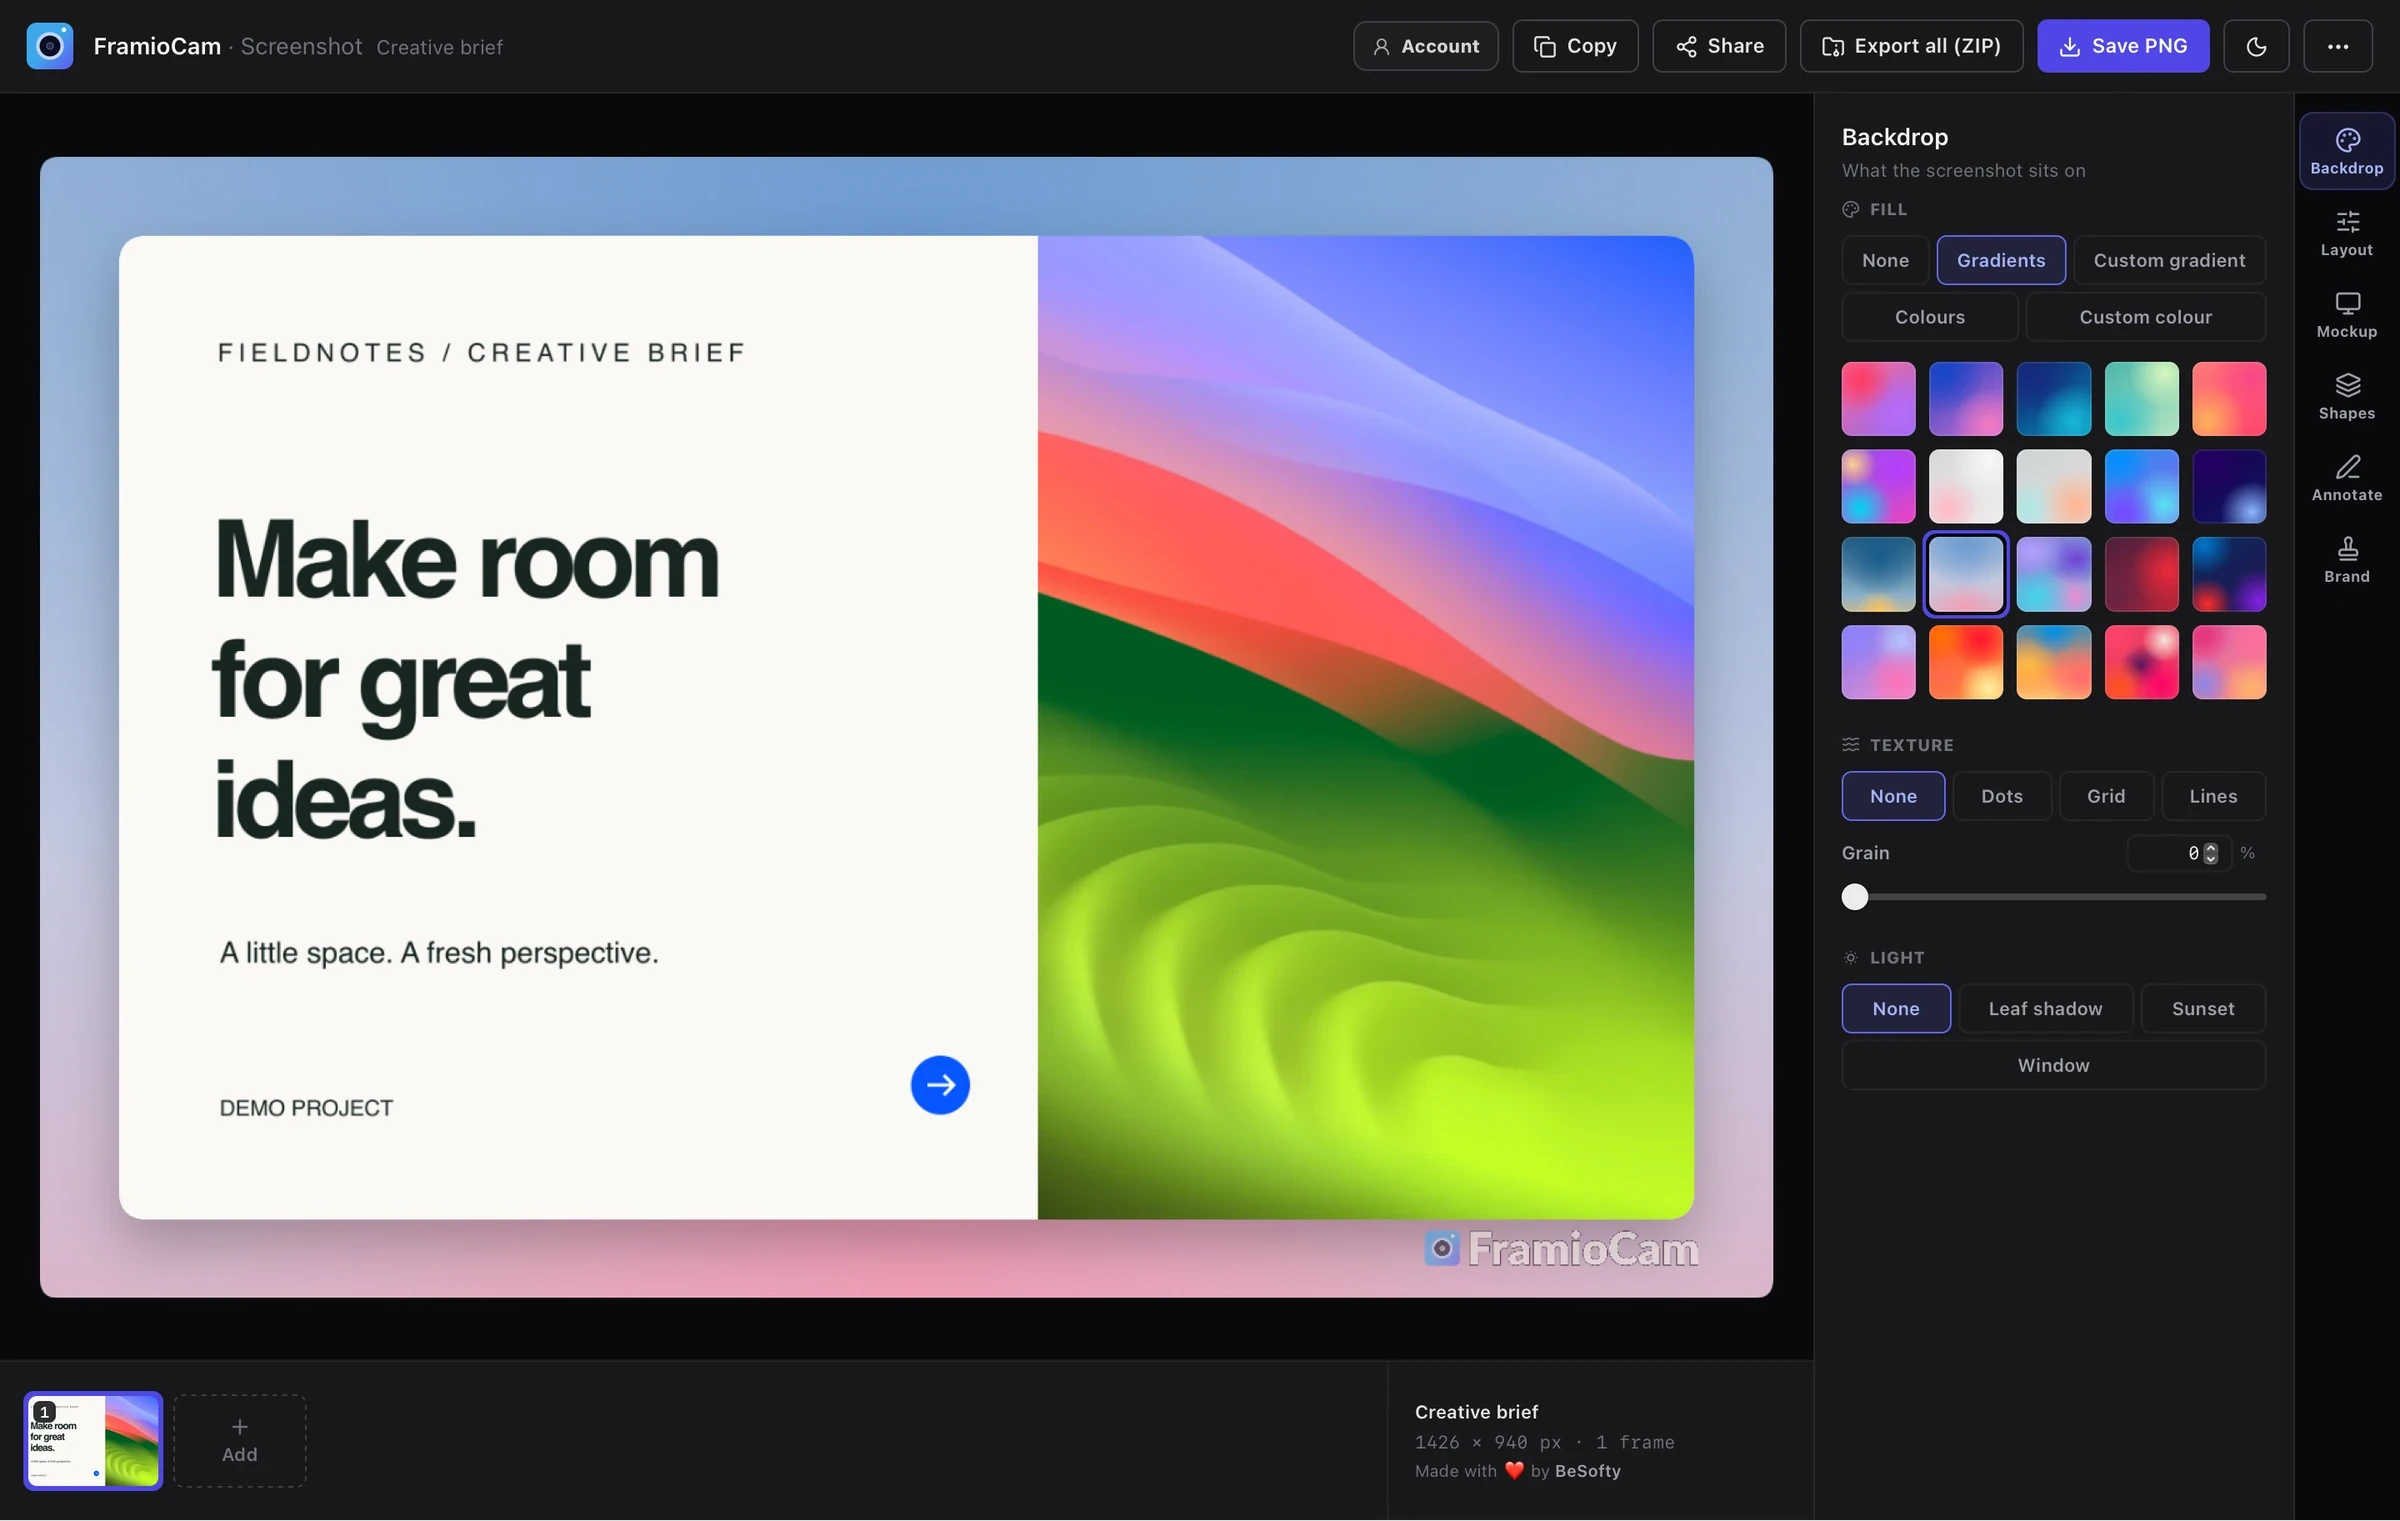2400x1521 pixels.
Task: Choose the Dots texture
Action: coord(2002,796)
